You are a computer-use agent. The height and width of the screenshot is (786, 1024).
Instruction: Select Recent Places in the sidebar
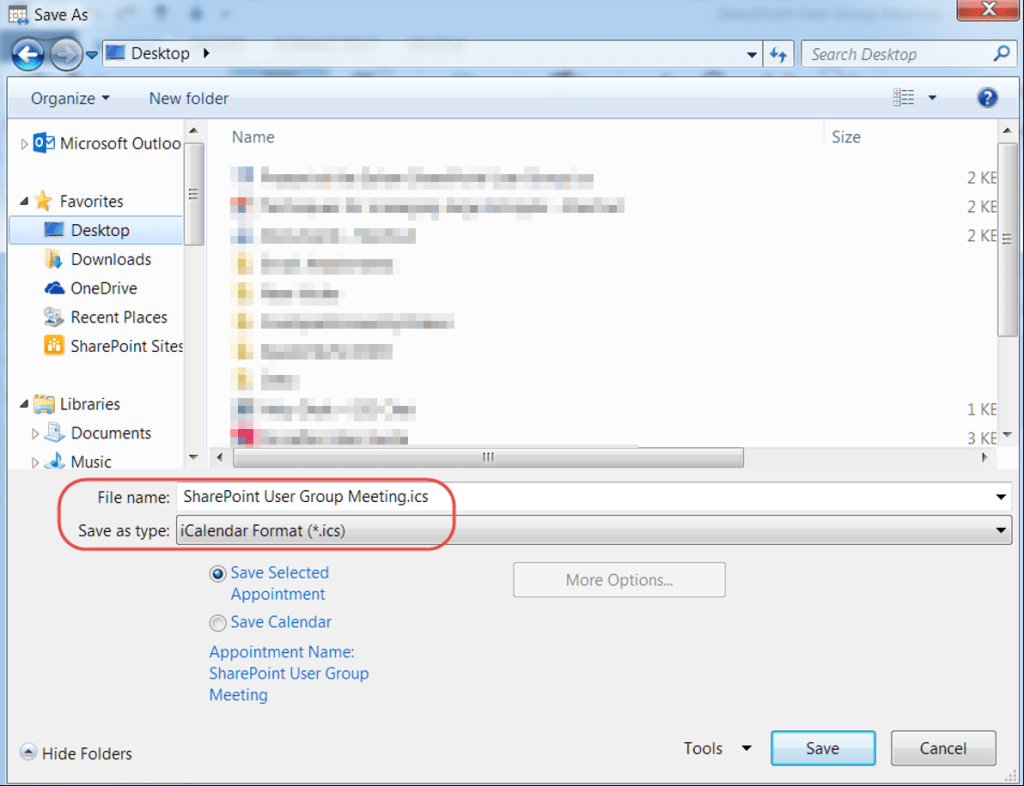[117, 317]
